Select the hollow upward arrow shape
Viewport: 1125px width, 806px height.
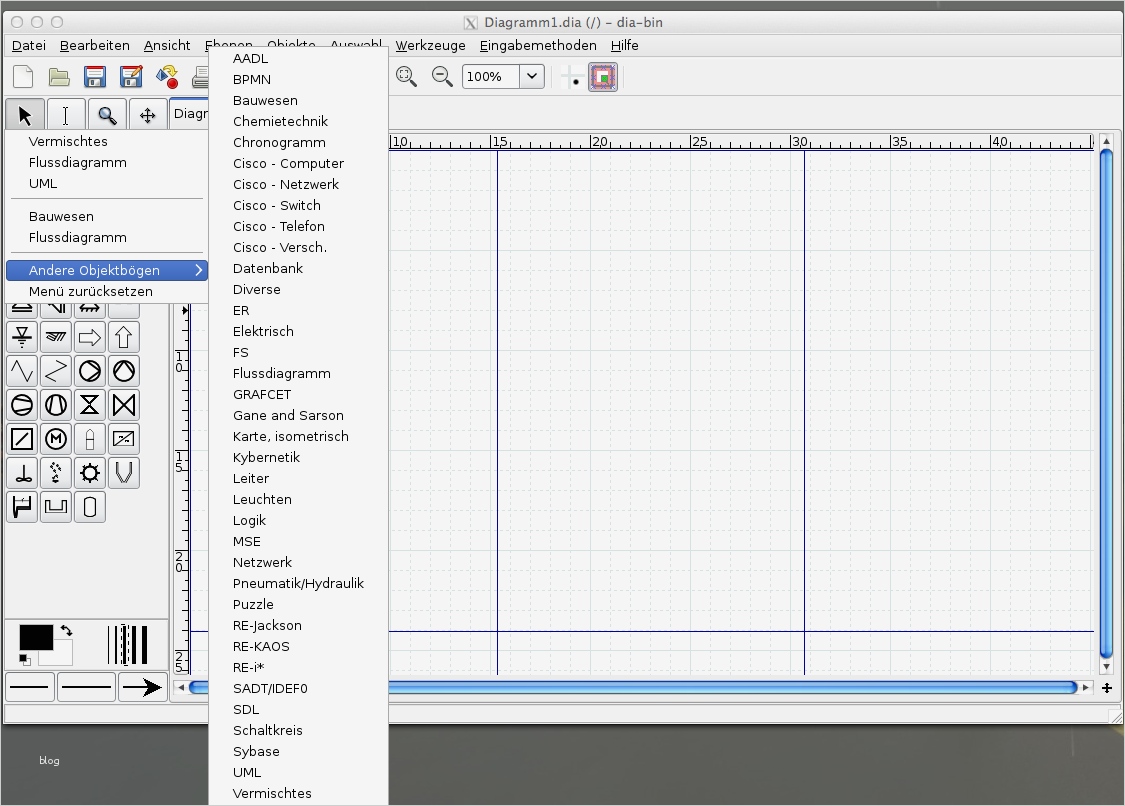click(123, 336)
